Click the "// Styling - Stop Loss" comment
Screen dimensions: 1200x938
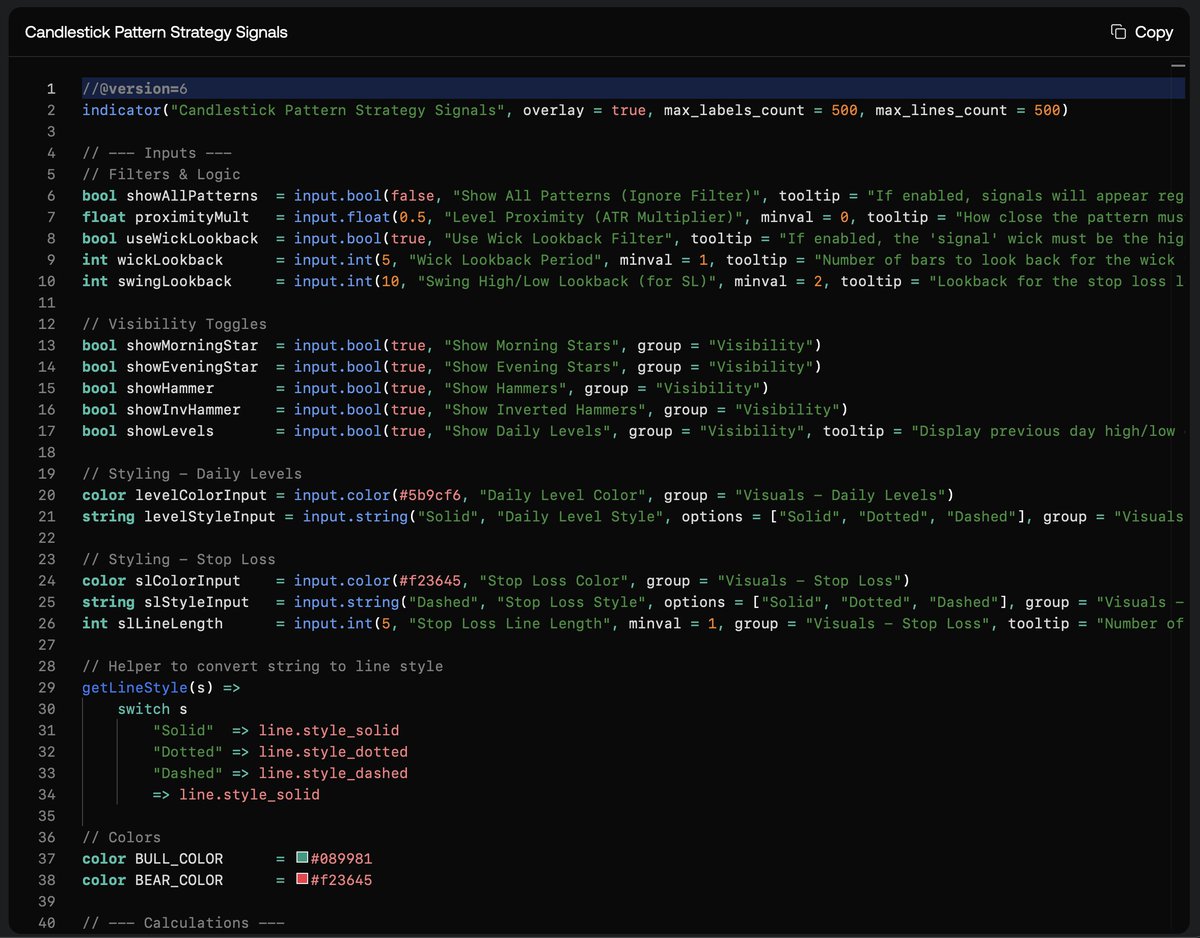click(x=179, y=559)
